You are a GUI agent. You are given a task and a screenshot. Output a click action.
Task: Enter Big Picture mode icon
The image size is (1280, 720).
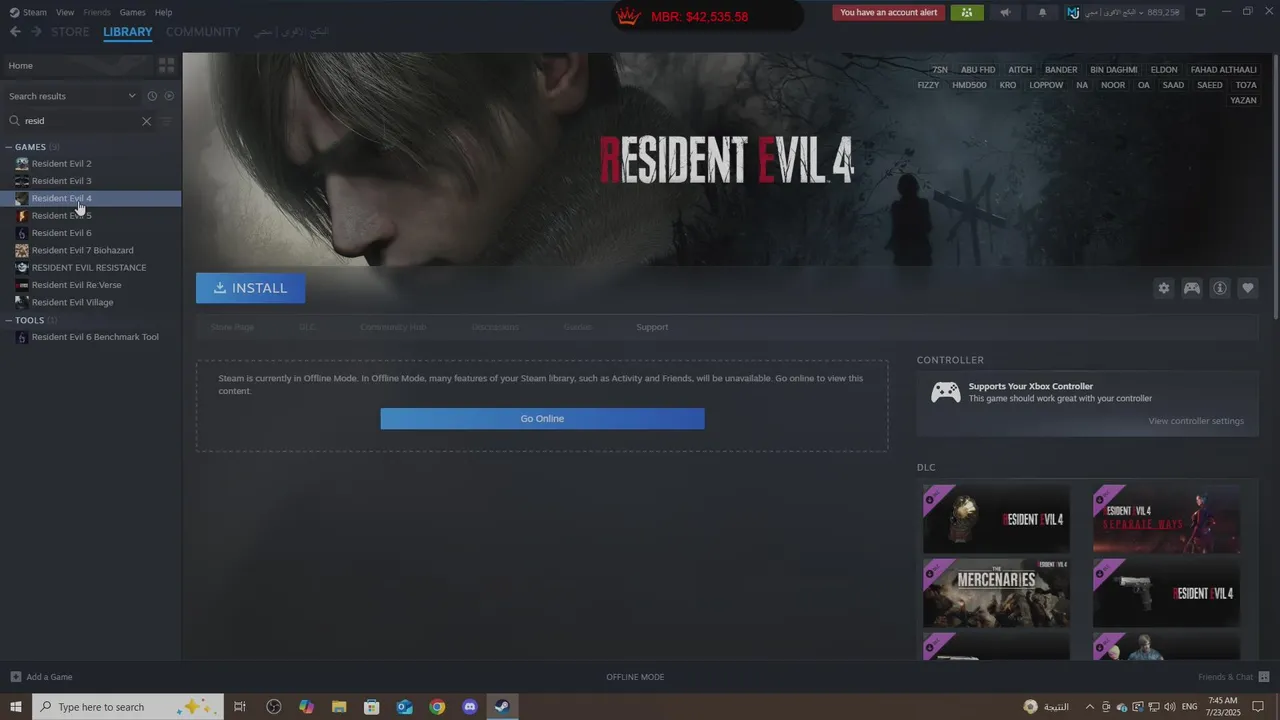point(1200,12)
